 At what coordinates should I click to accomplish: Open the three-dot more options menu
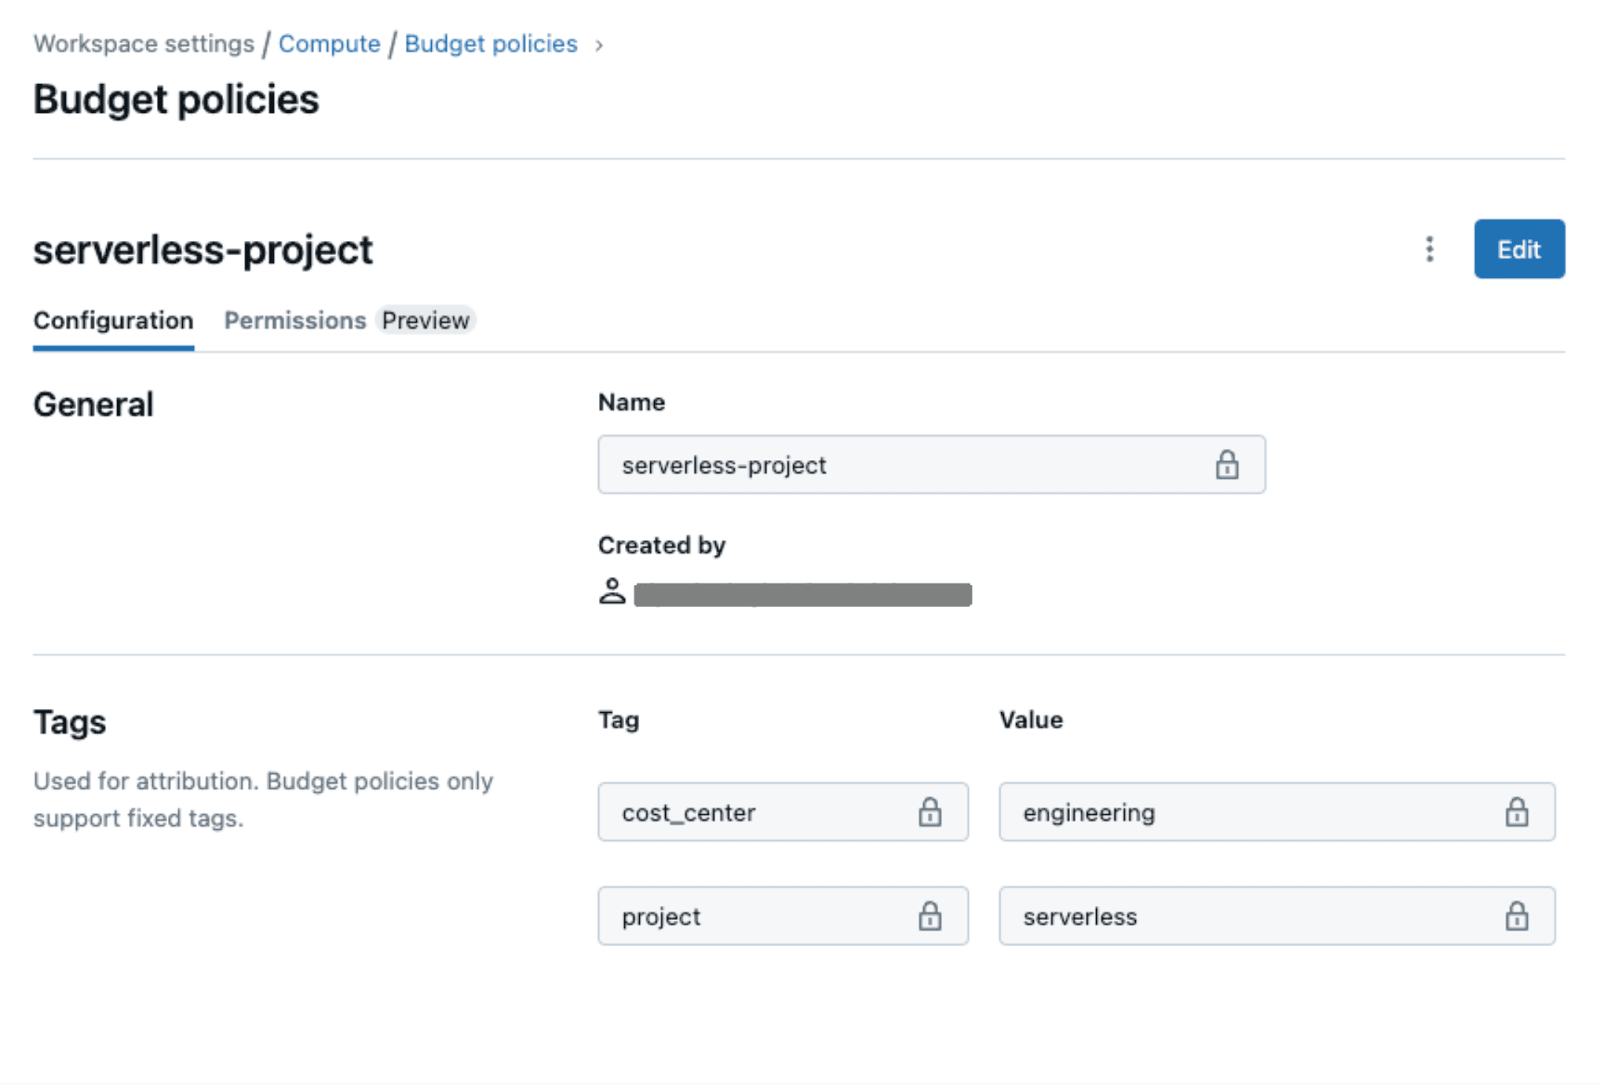point(1429,249)
